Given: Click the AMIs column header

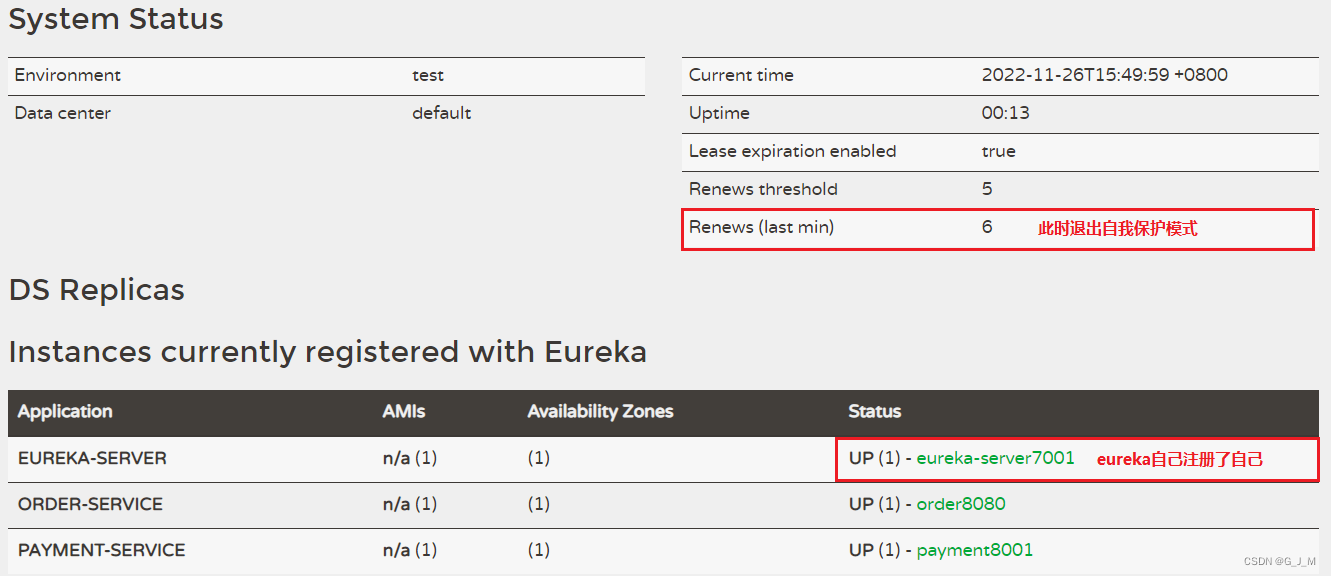Looking at the screenshot, I should pyautogui.click(x=404, y=411).
